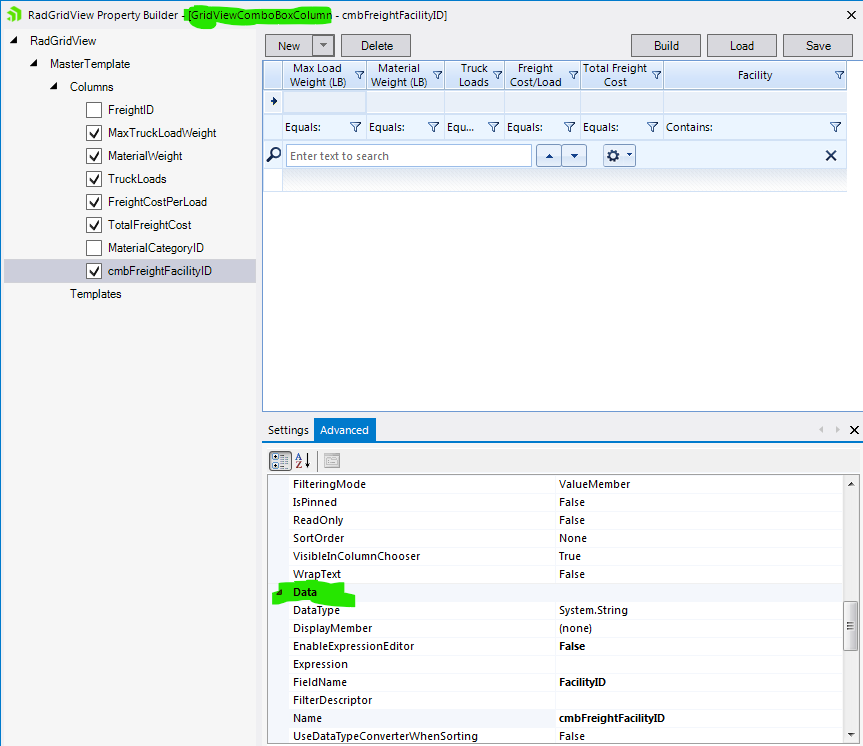863x746 pixels.
Task: Switch property grid to Categorized view
Action: (x=280, y=461)
